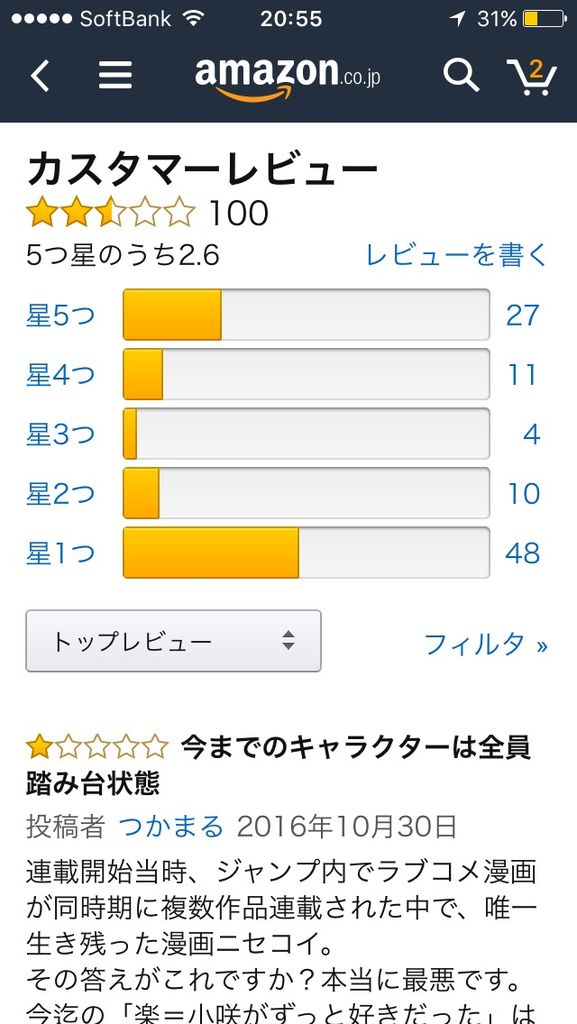Image resolution: width=577 pixels, height=1024 pixels.
Task: Open the shopping cart icon
Action: pos(531,76)
